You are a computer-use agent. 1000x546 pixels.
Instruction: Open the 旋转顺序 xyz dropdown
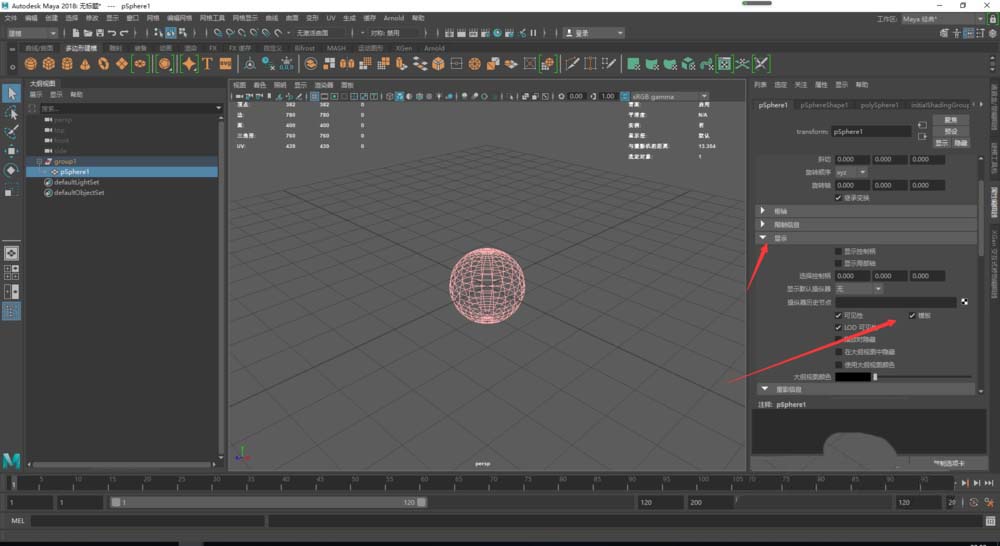(851, 172)
